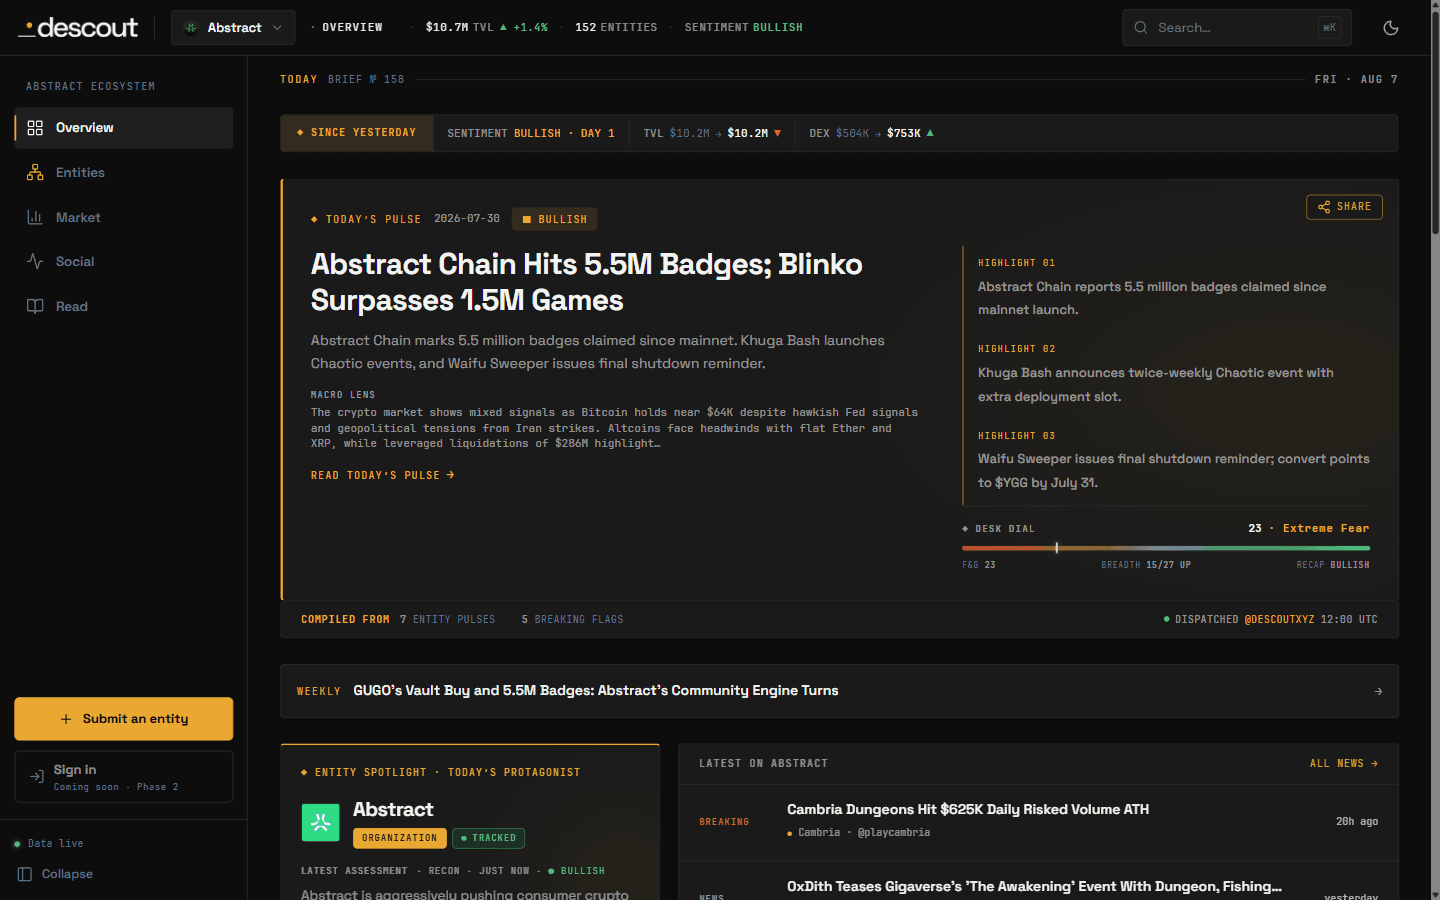Click the TVL down arrow in Since Yesterday bar
Viewport: 1440px width, 900px height.
[x=778, y=133]
